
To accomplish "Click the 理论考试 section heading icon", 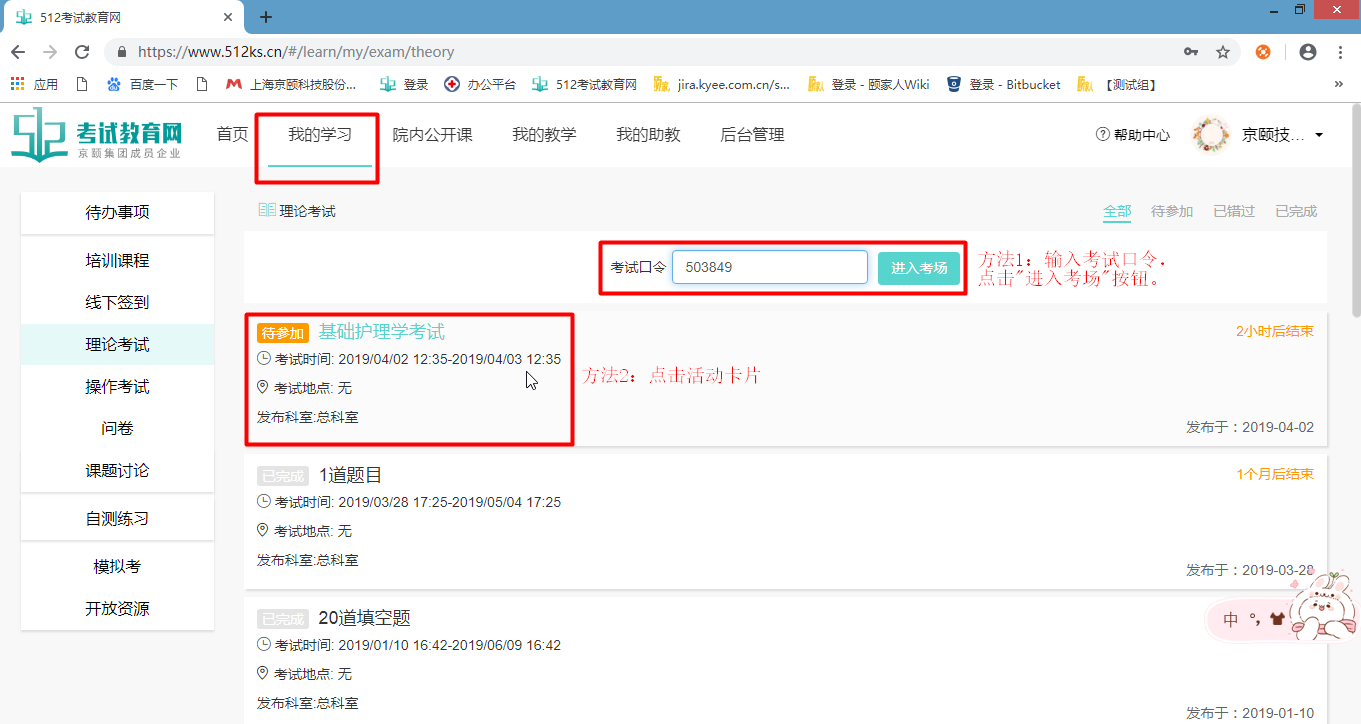I will [x=267, y=210].
